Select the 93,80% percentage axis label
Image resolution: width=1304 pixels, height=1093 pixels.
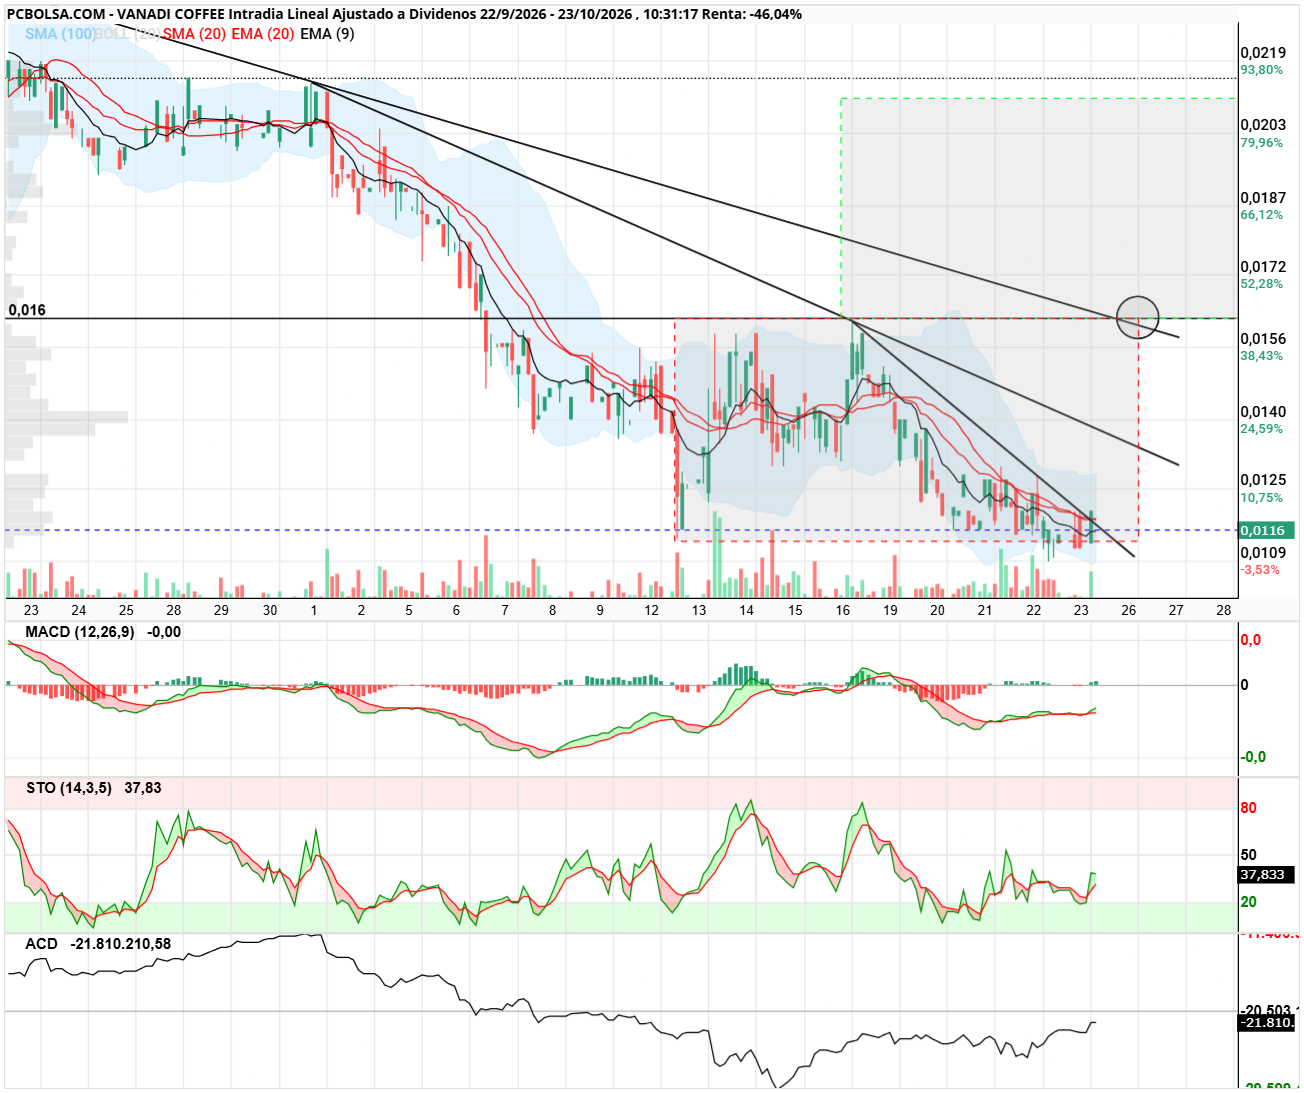pos(1261,70)
